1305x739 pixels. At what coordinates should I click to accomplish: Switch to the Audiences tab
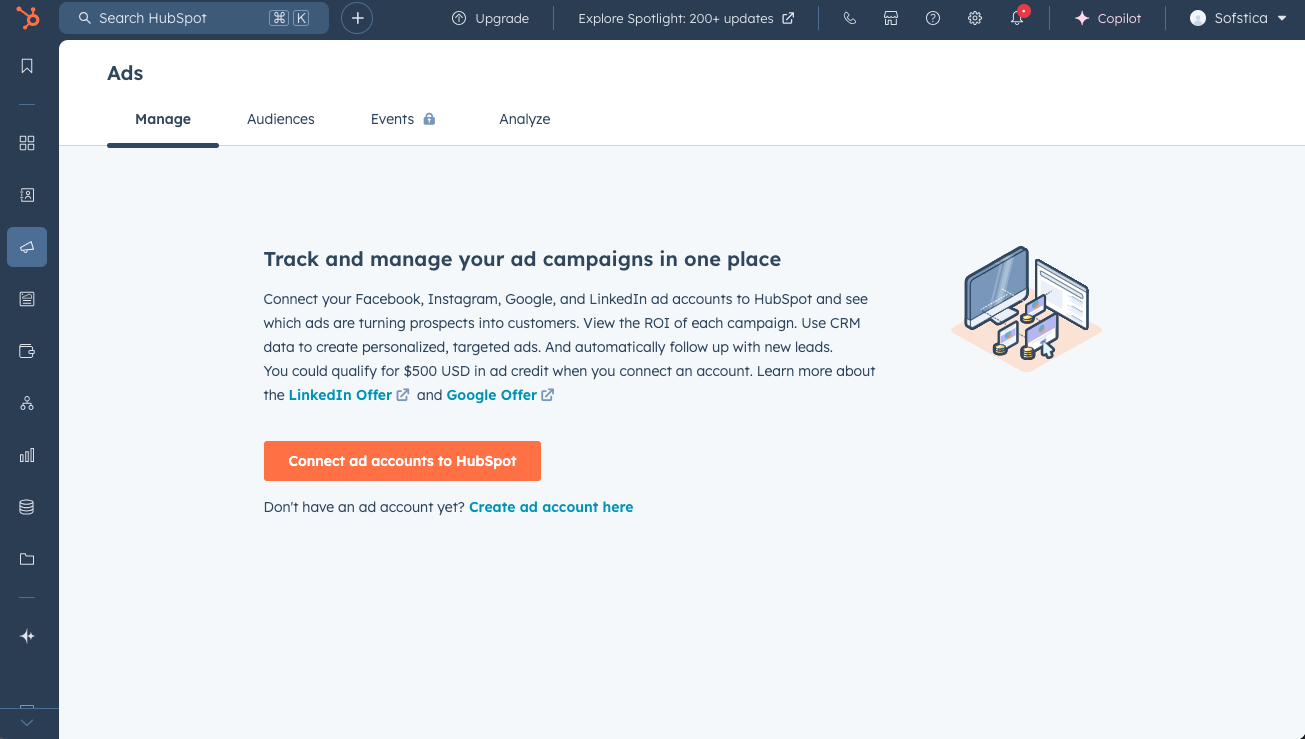pyautogui.click(x=281, y=119)
